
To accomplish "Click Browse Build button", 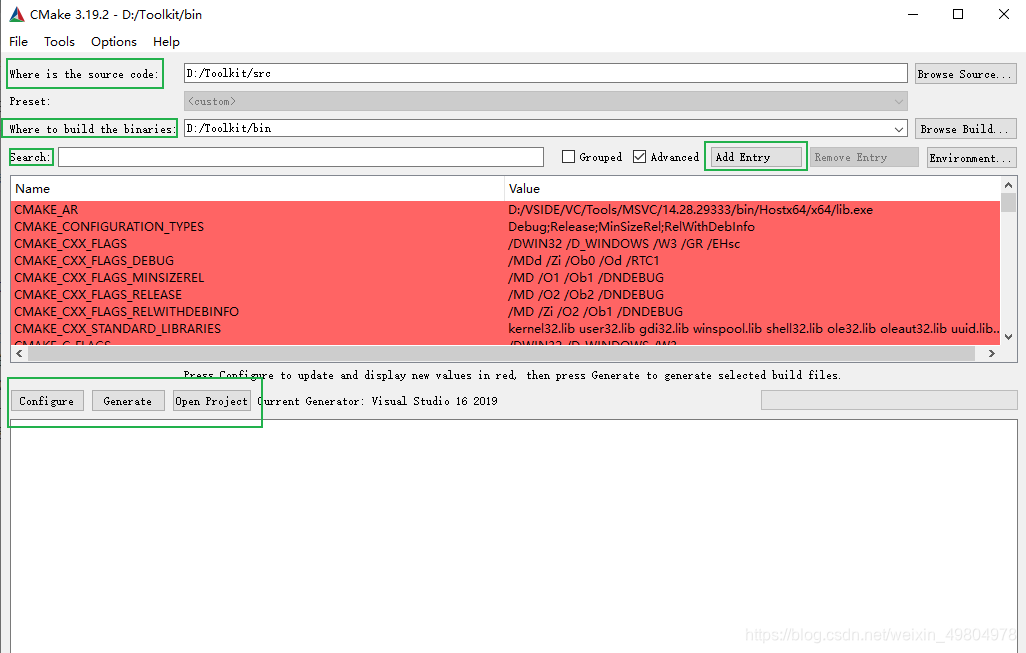I will tap(965, 129).
